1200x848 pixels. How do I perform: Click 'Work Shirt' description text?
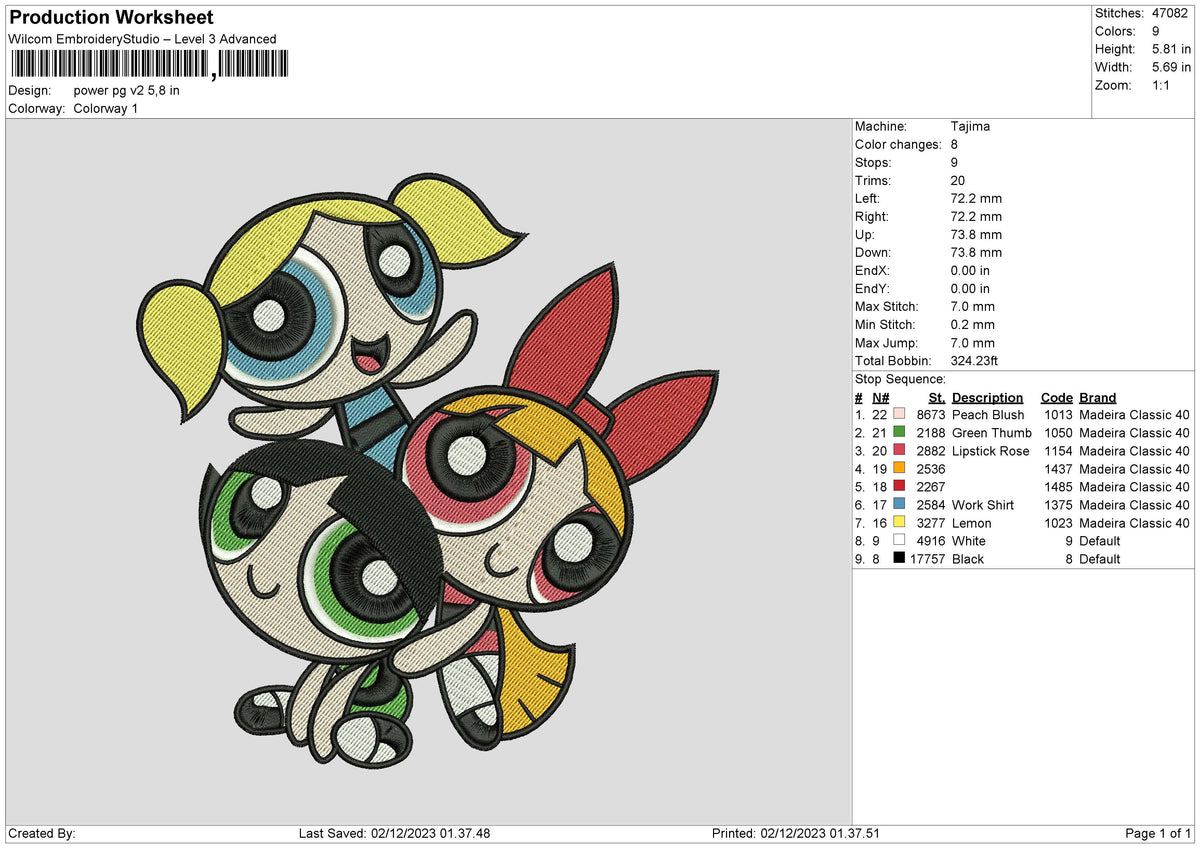point(983,505)
